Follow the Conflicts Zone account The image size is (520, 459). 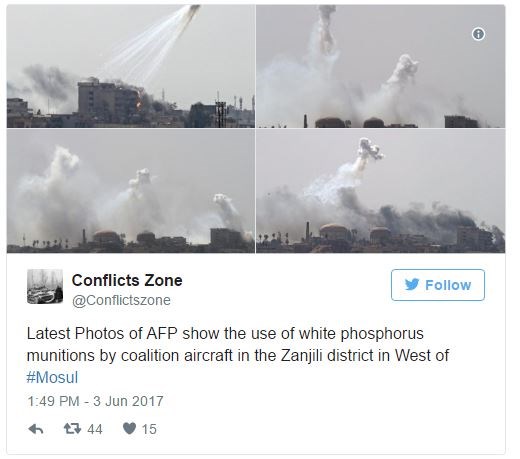pyautogui.click(x=438, y=285)
